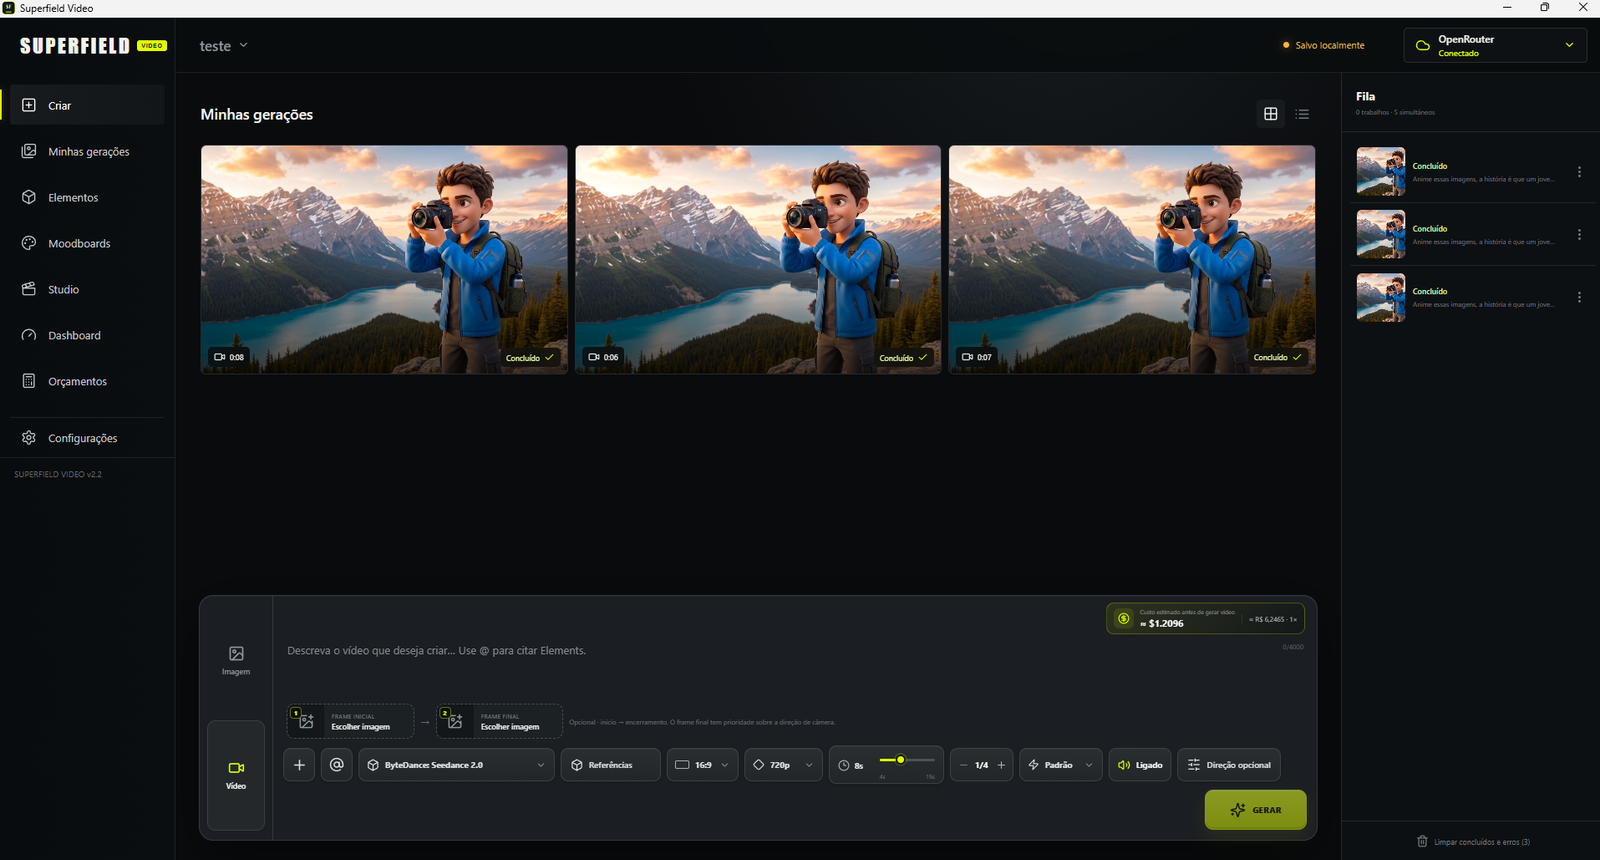Increase the 1/4 count with plus

click(1001, 765)
